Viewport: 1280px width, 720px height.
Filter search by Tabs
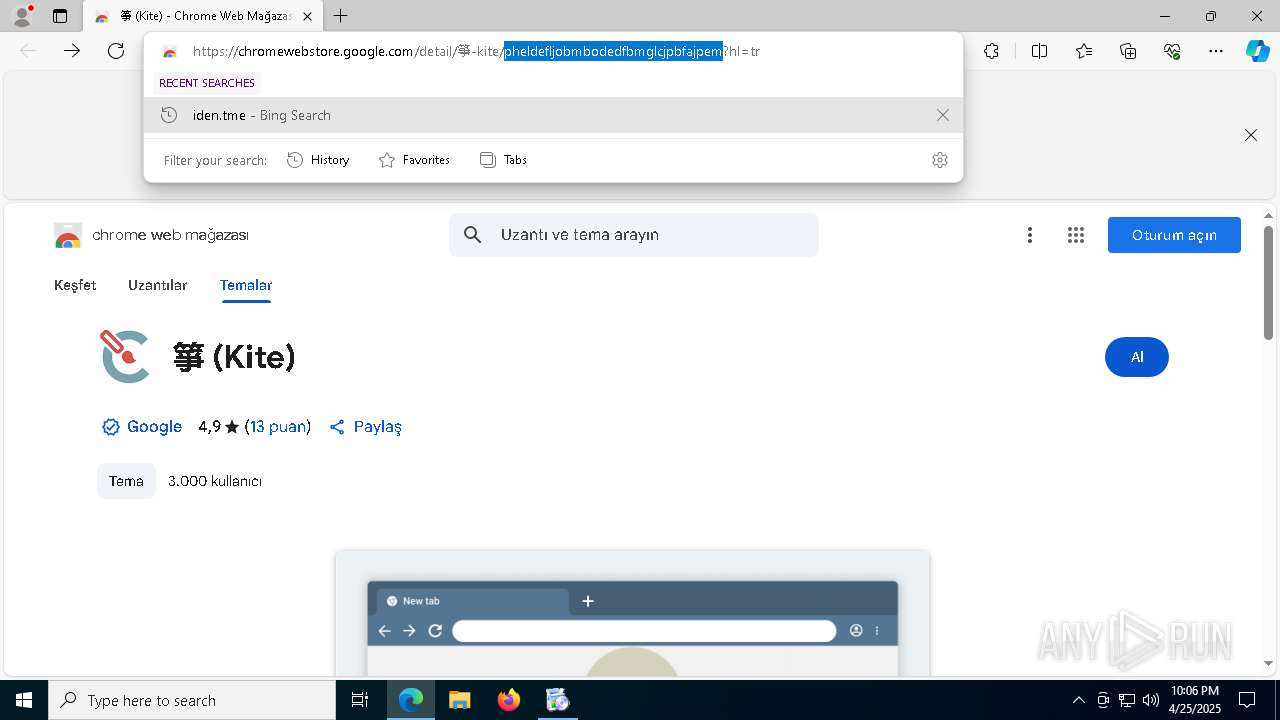(503, 160)
